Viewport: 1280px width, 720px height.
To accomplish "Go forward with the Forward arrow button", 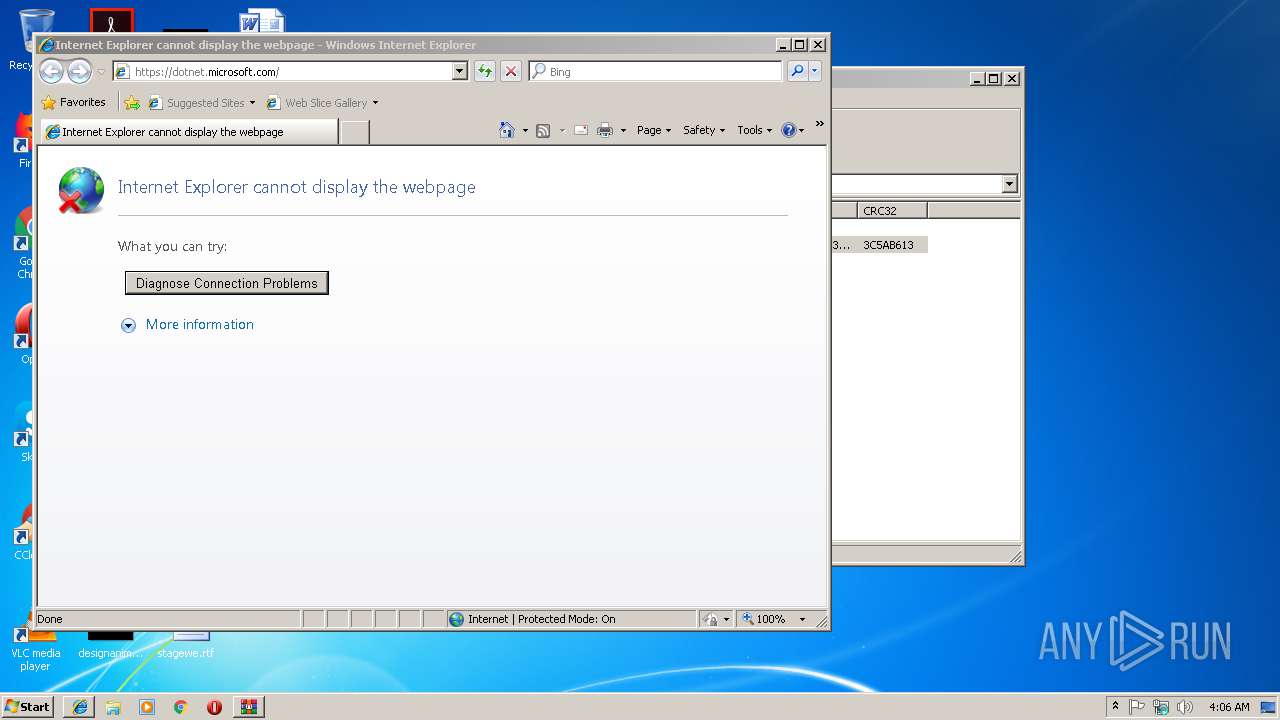I will [x=79, y=71].
